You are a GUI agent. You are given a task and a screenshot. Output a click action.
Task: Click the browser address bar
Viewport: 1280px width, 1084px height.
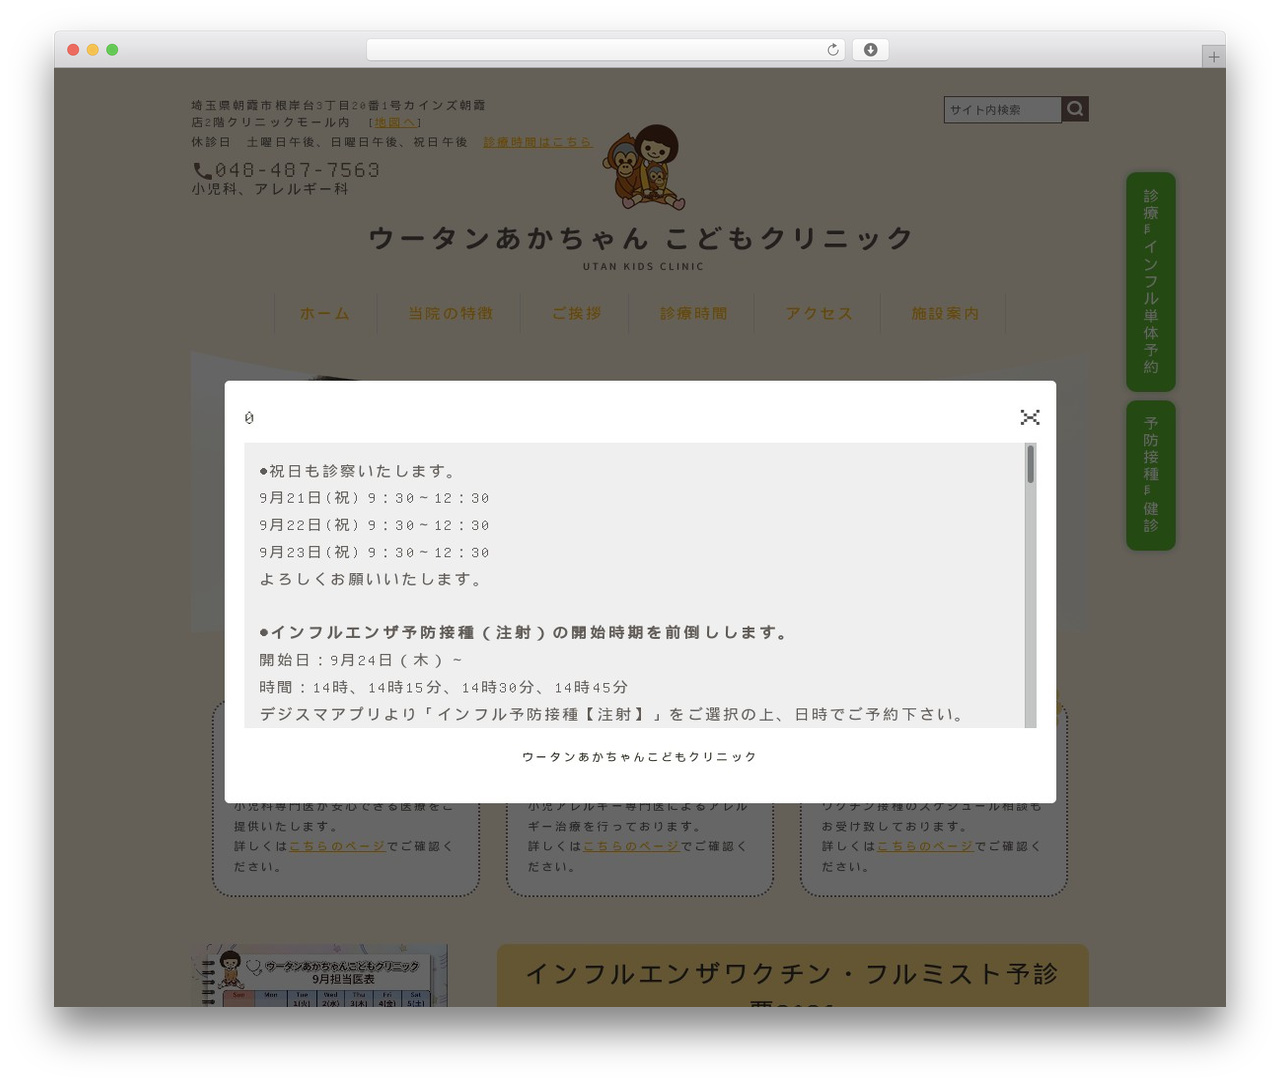click(605, 50)
